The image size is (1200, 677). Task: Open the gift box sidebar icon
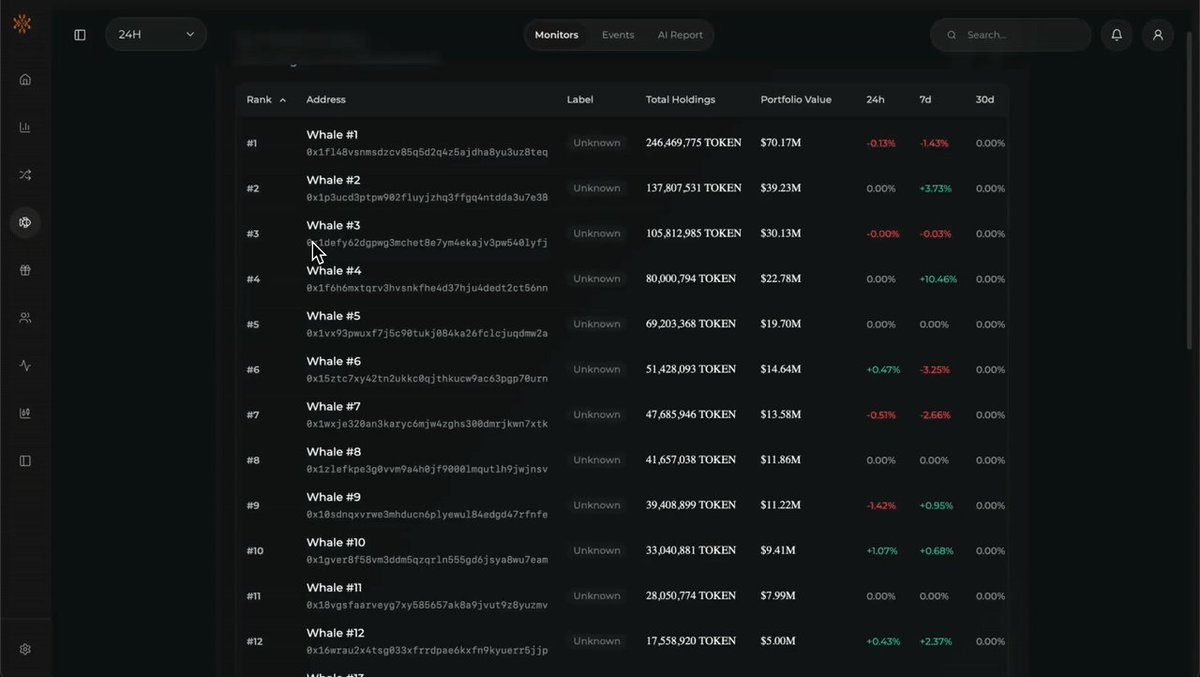25,270
